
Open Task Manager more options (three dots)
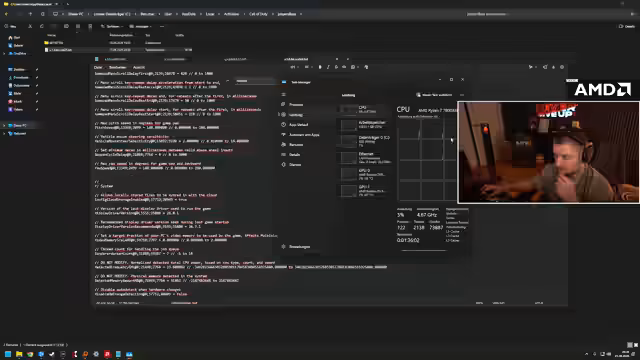pyautogui.click(x=462, y=95)
